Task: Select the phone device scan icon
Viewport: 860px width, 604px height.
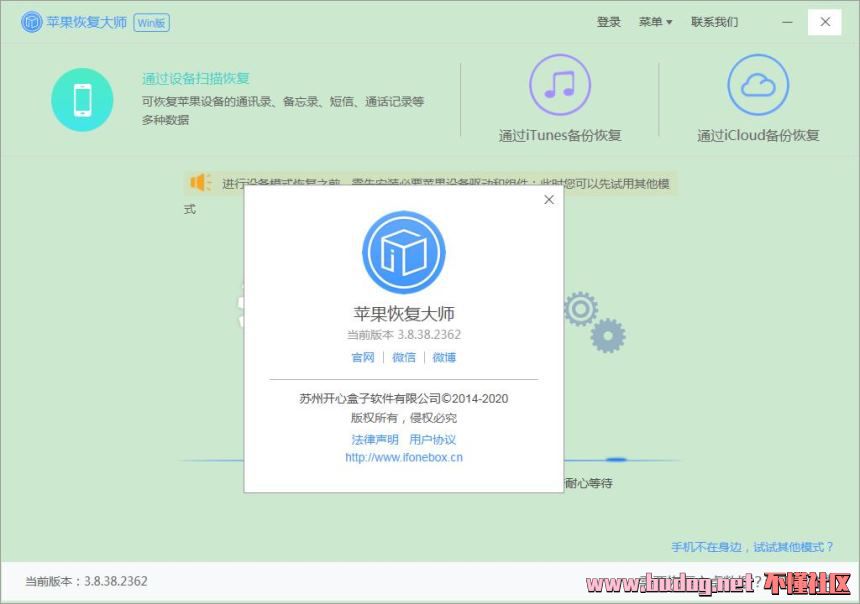Action: click(x=82, y=100)
